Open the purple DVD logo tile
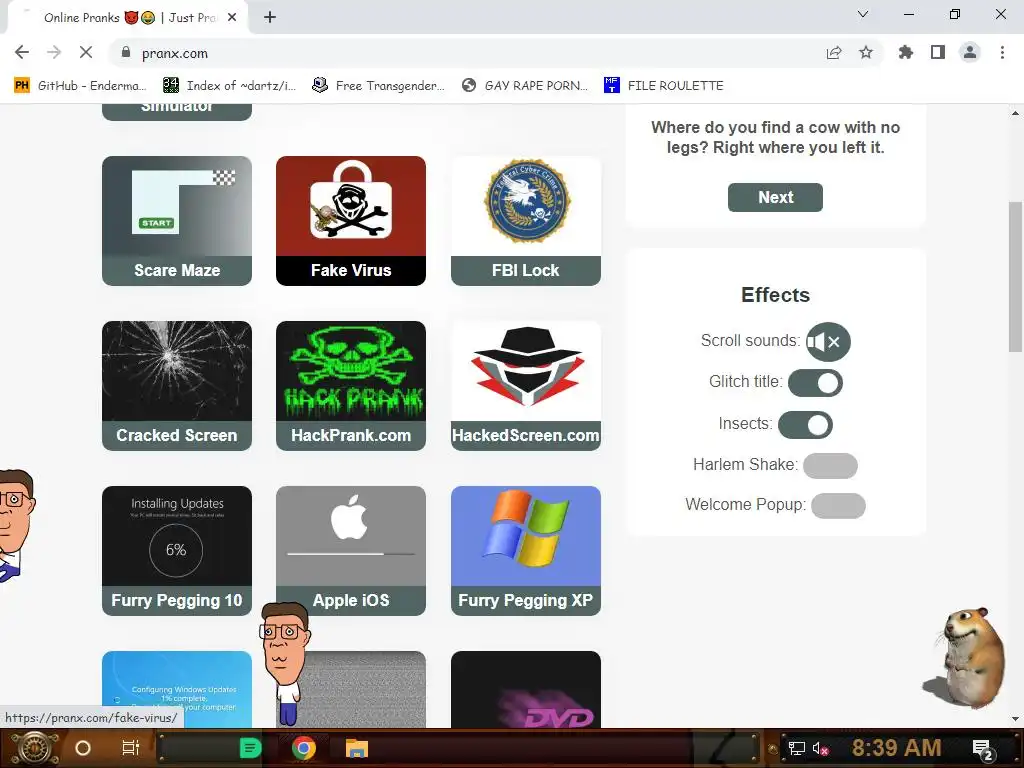Viewport: 1024px width, 768px height. pyautogui.click(x=526, y=690)
